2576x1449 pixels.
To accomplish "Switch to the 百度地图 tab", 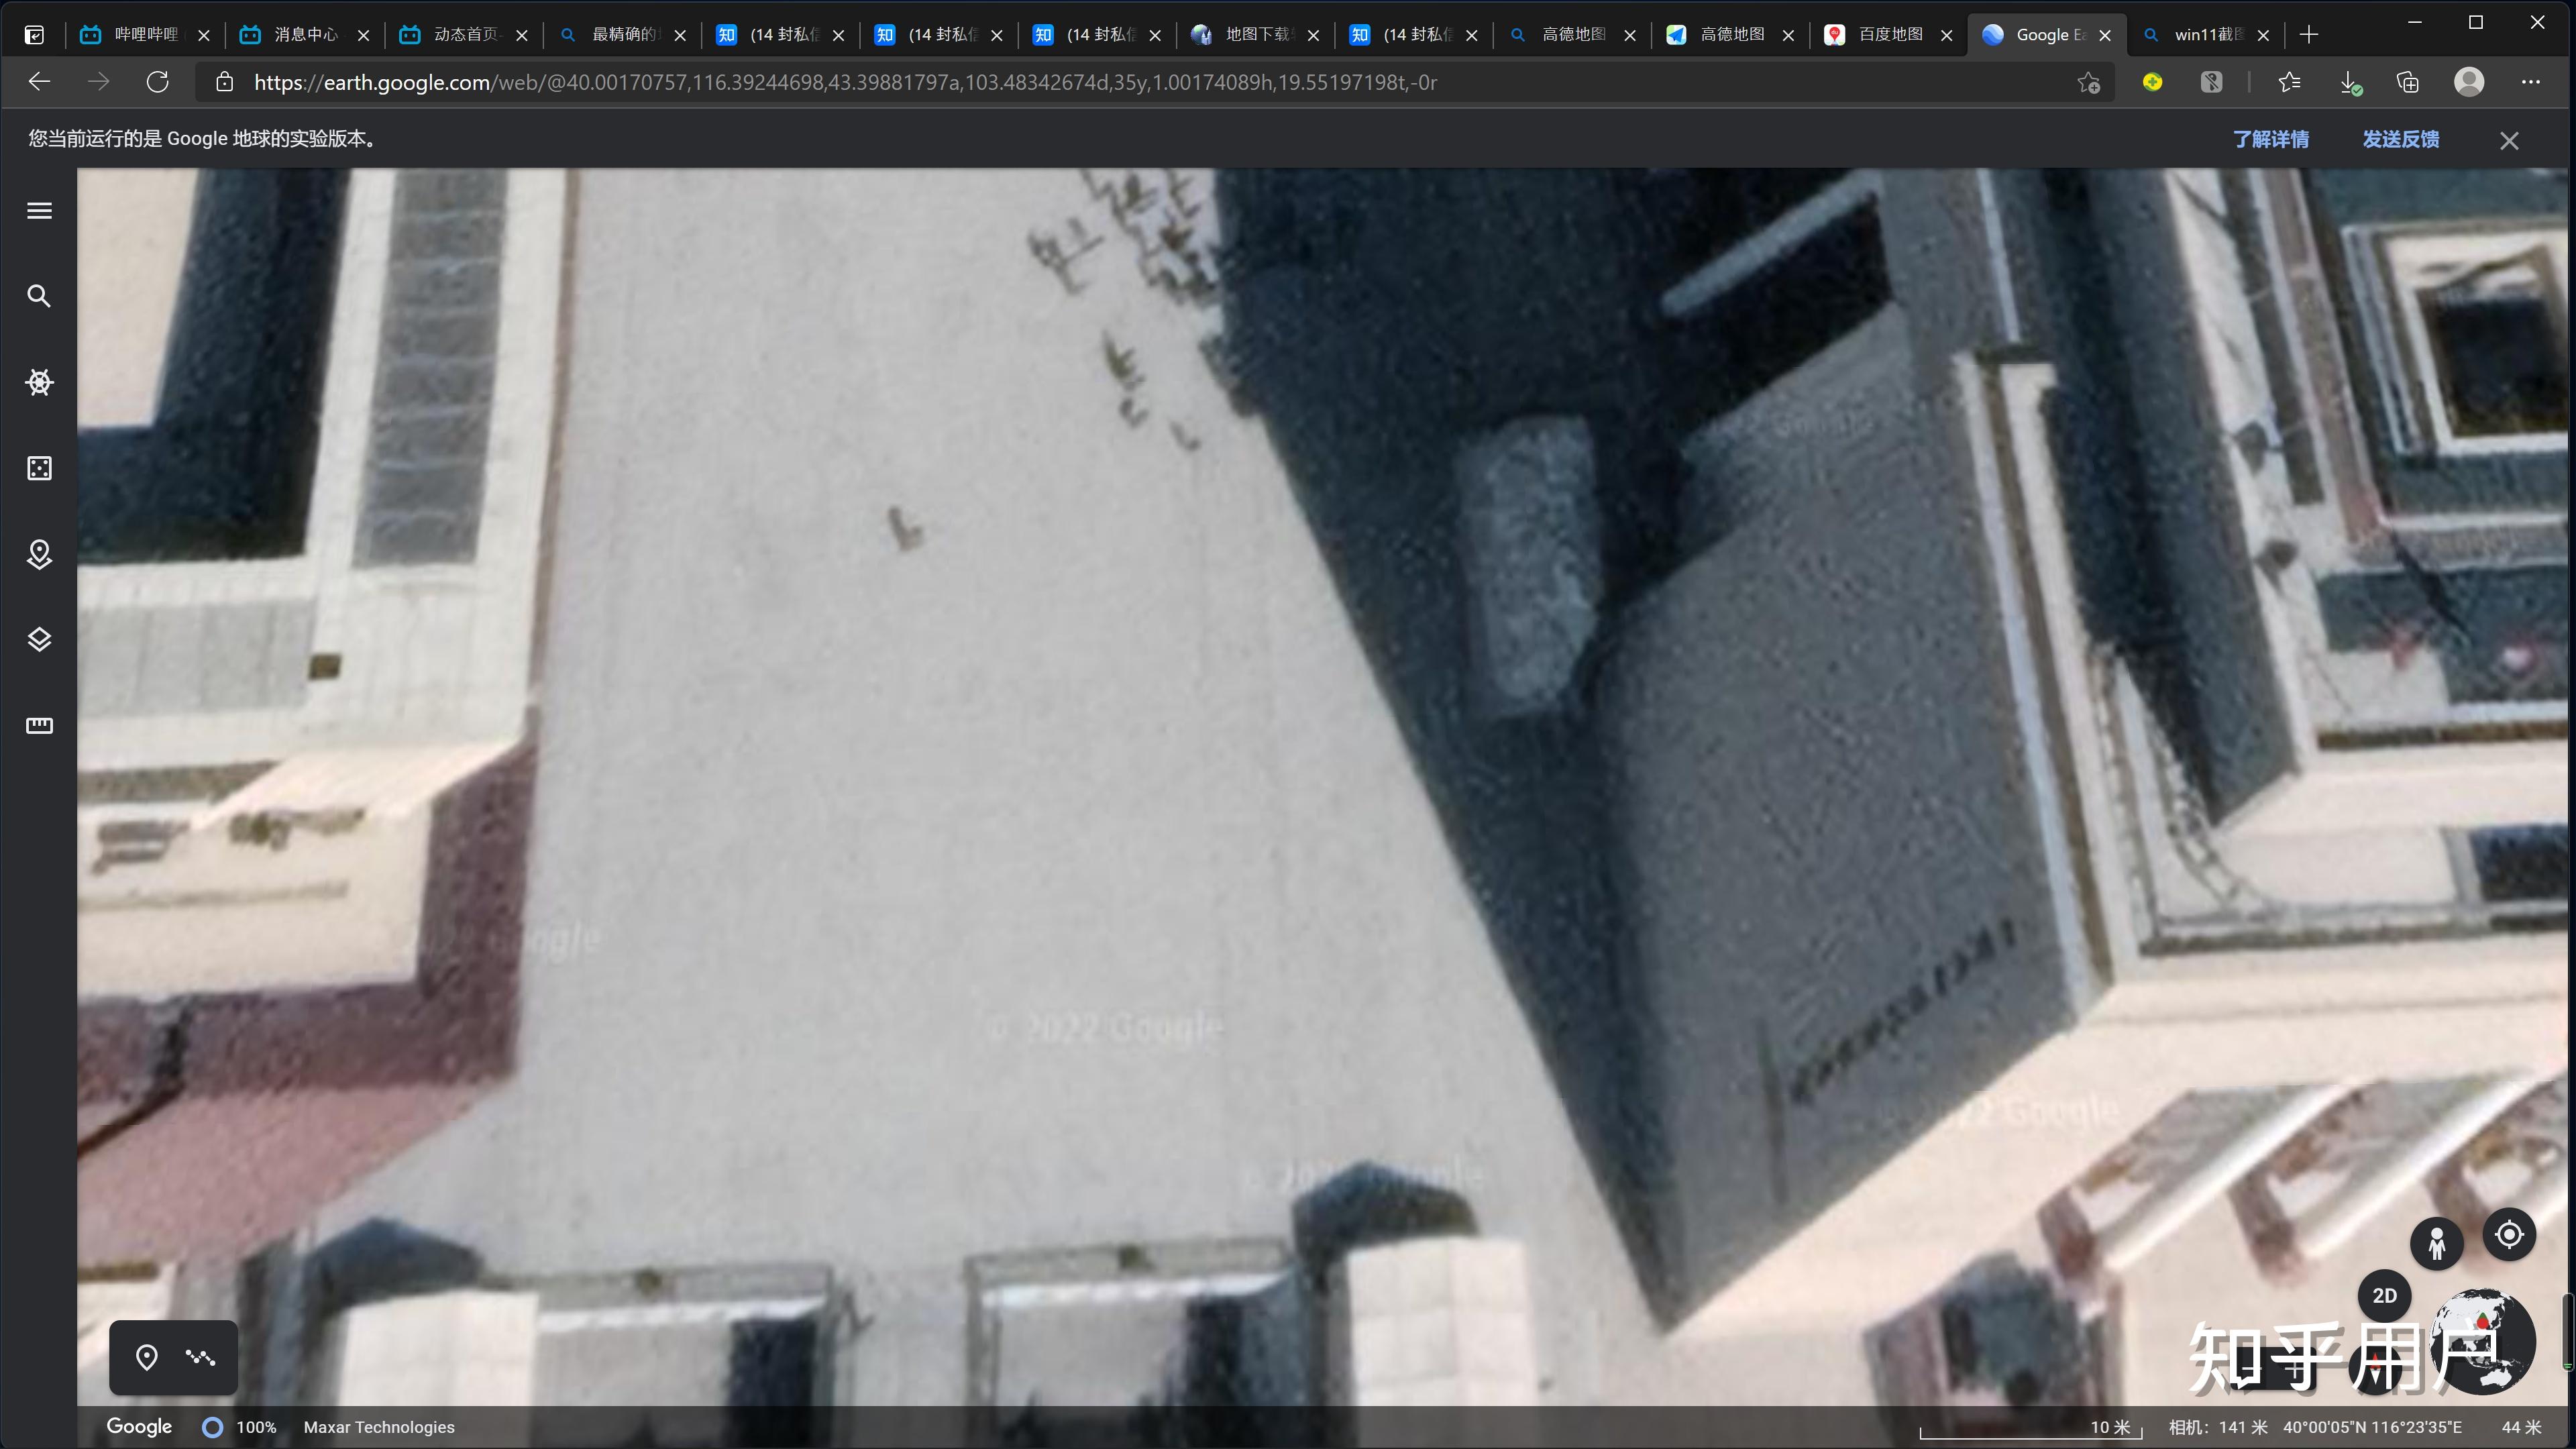I will (1889, 35).
